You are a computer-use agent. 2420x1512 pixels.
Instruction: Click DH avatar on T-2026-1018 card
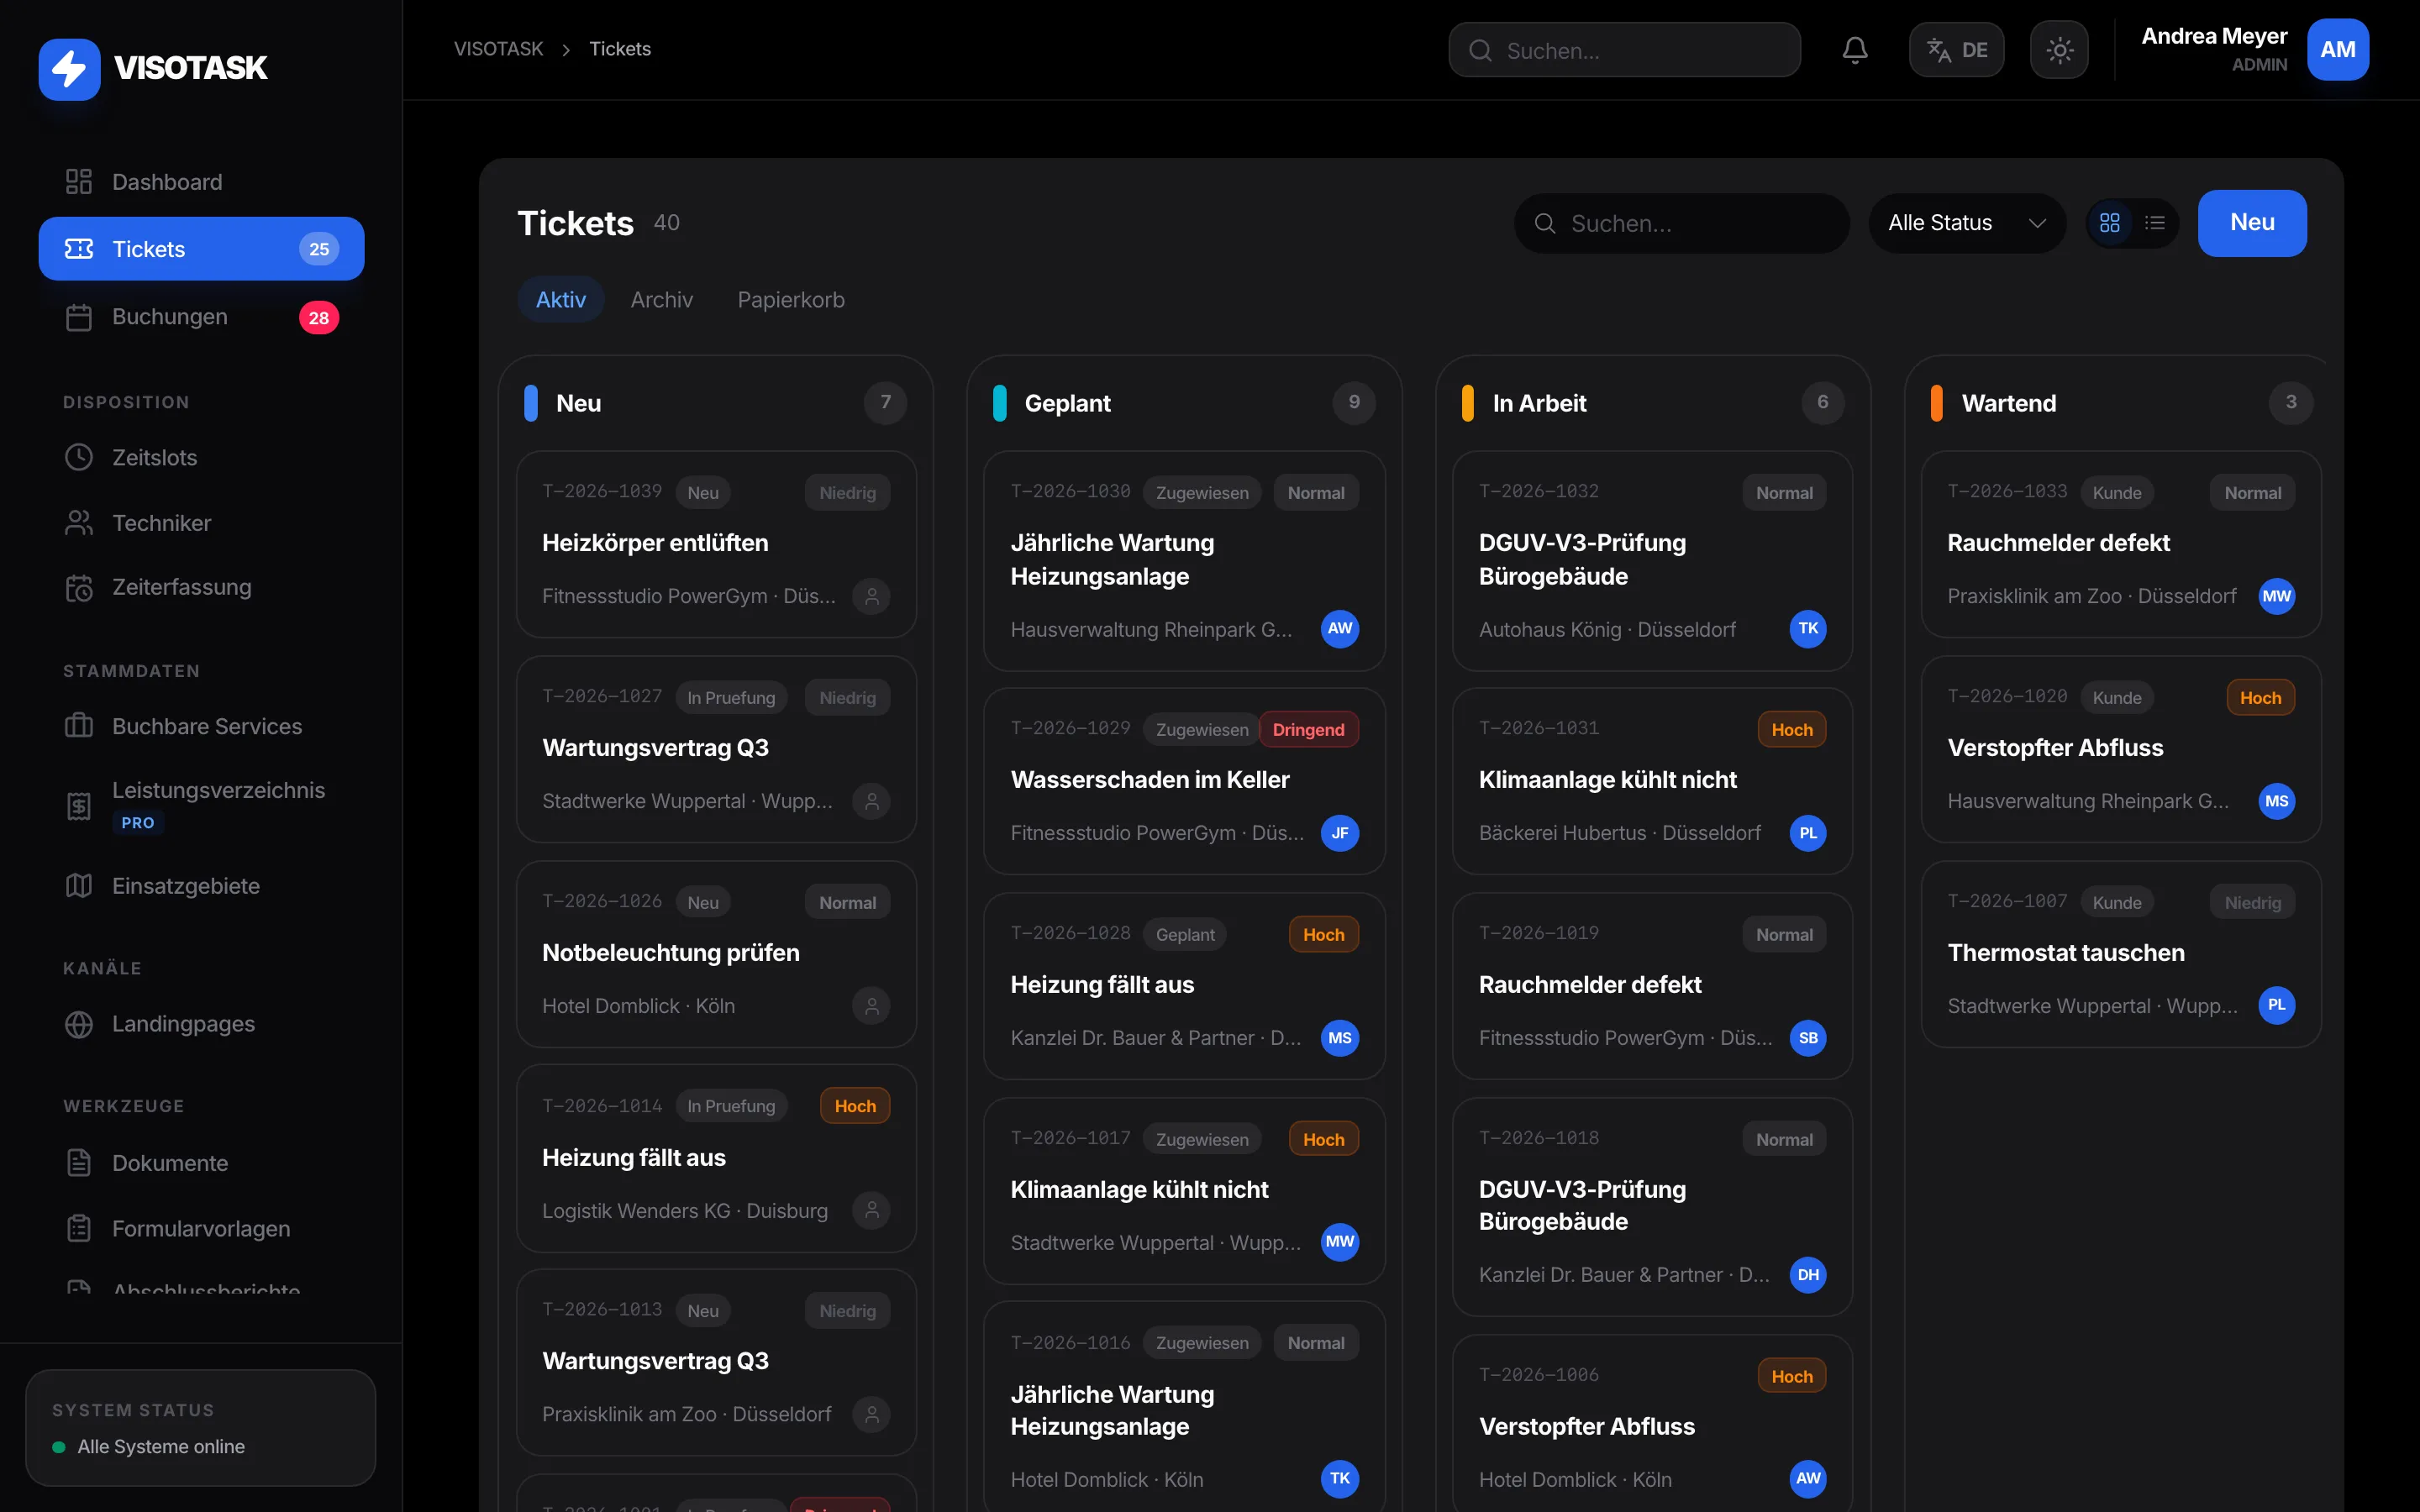(1808, 1275)
